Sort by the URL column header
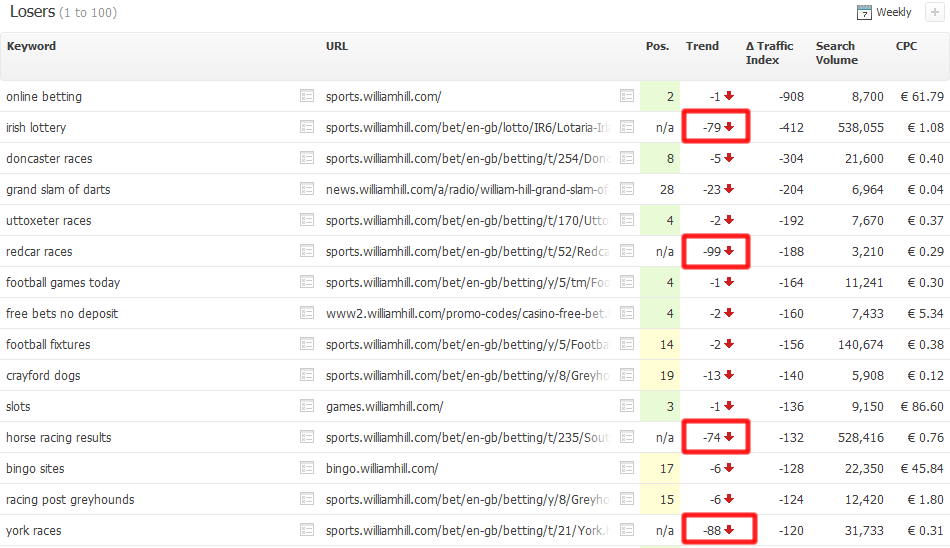Image resolution: width=950 pixels, height=548 pixels. 337,46
